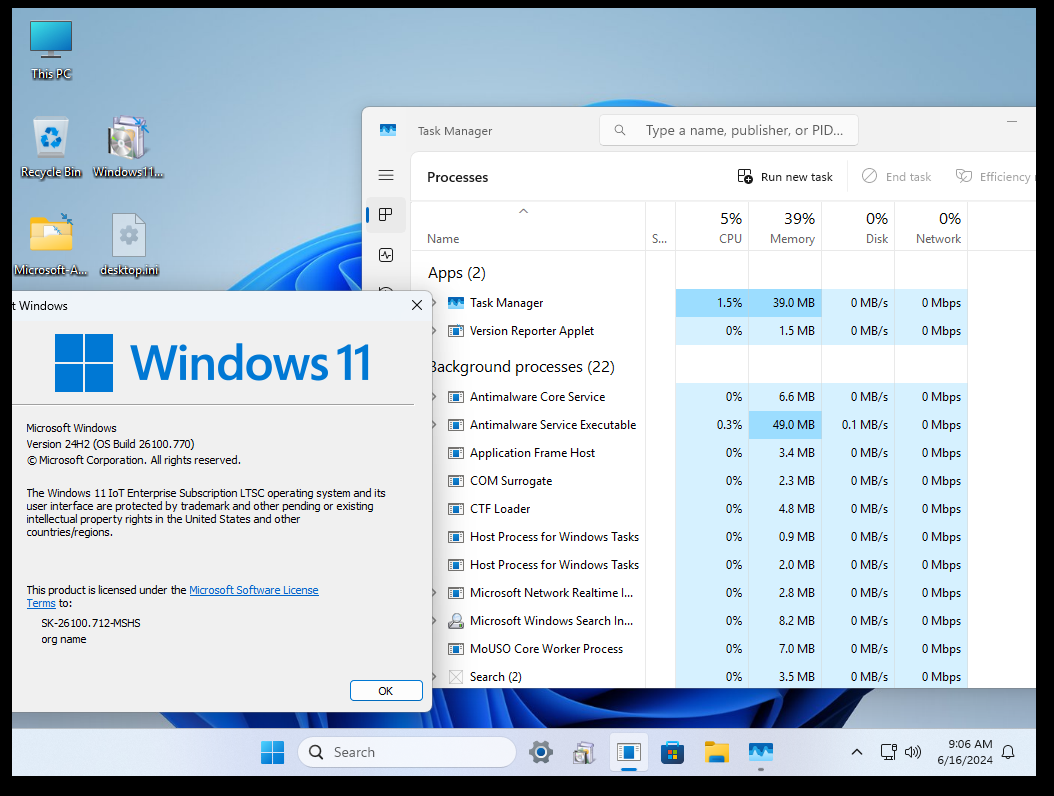Select the desktop.ini file icon
The width and height of the screenshot is (1054, 796).
click(x=129, y=245)
